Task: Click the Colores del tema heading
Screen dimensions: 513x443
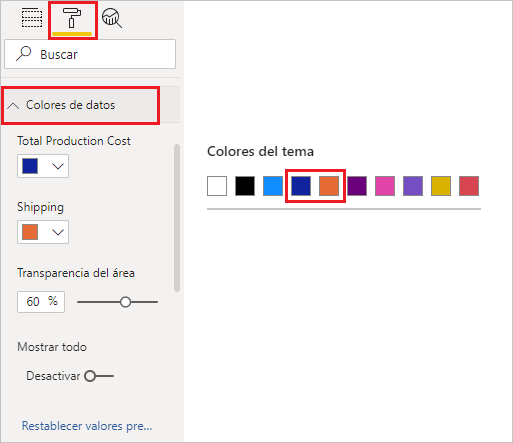Action: pyautogui.click(x=260, y=151)
